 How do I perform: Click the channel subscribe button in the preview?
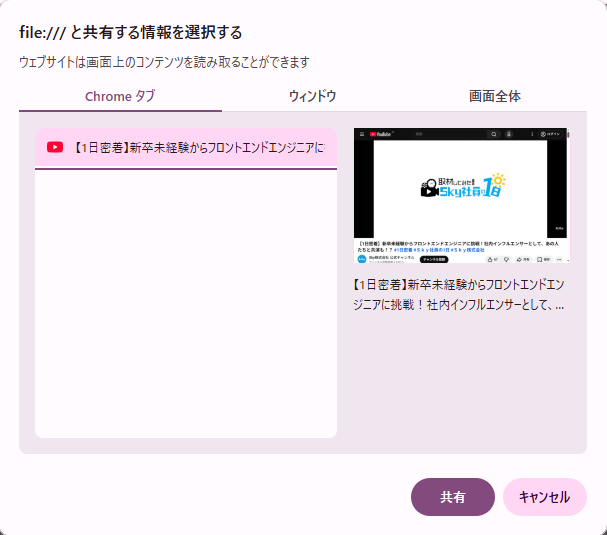coord(433,258)
